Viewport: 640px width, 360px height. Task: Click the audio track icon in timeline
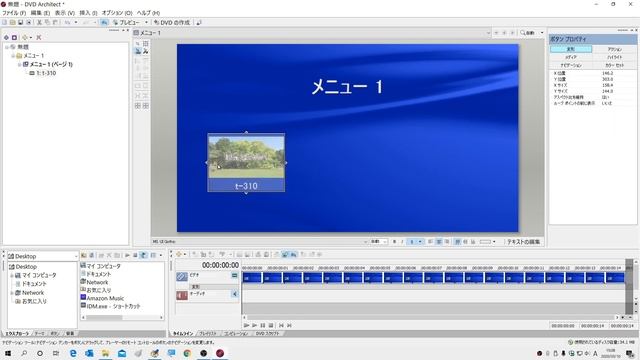click(182, 295)
